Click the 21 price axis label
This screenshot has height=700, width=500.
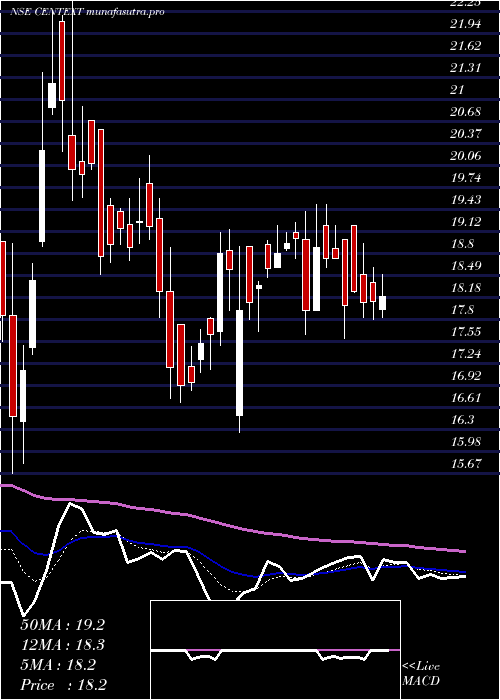(x=458, y=90)
